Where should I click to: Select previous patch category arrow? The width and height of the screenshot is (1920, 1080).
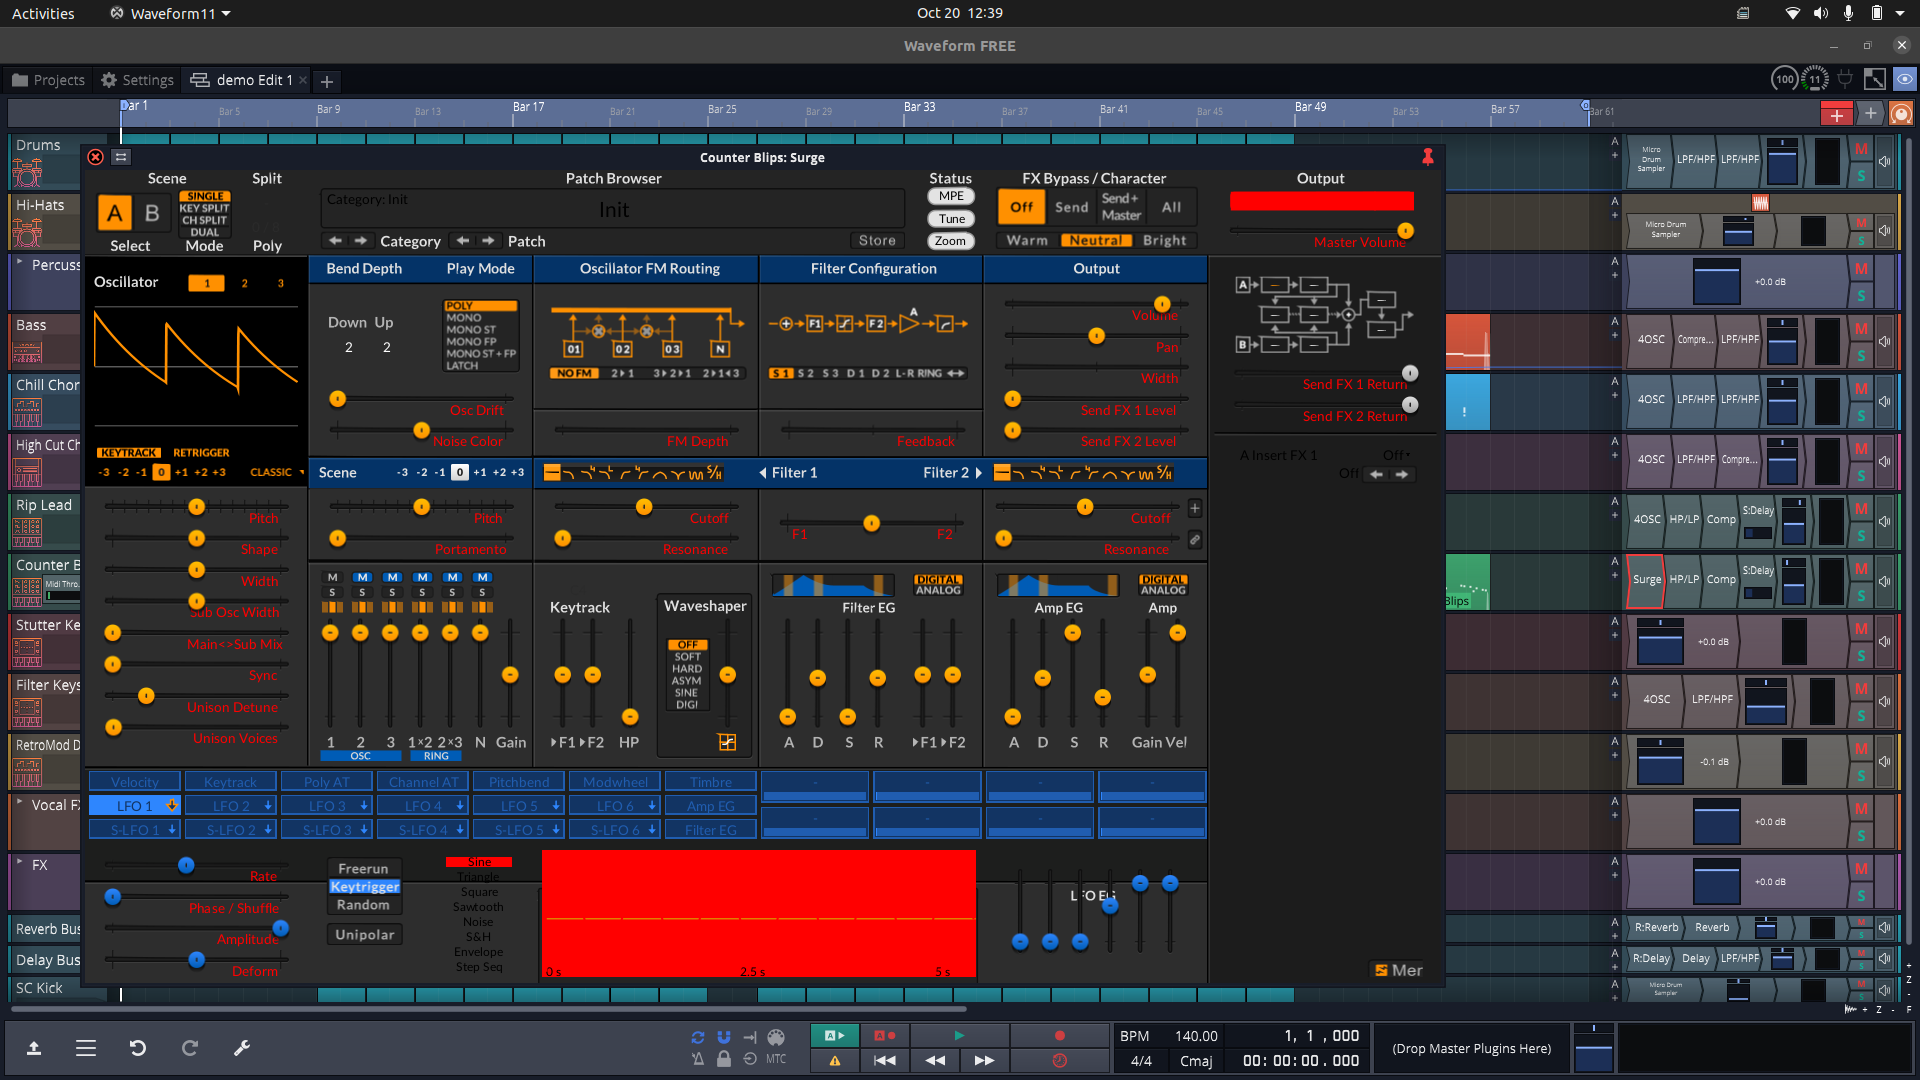point(336,241)
